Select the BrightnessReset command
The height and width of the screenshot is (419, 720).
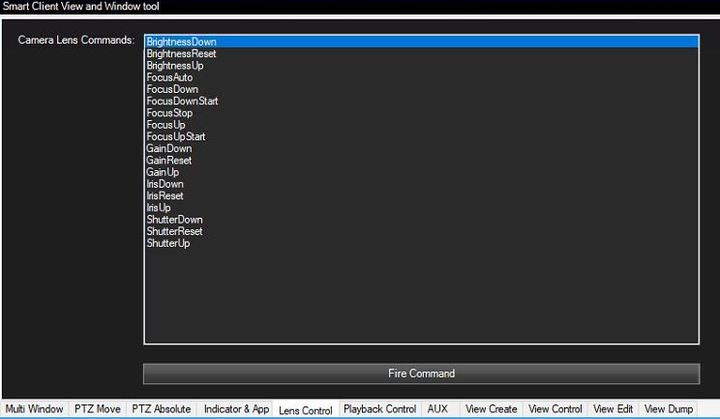point(181,54)
